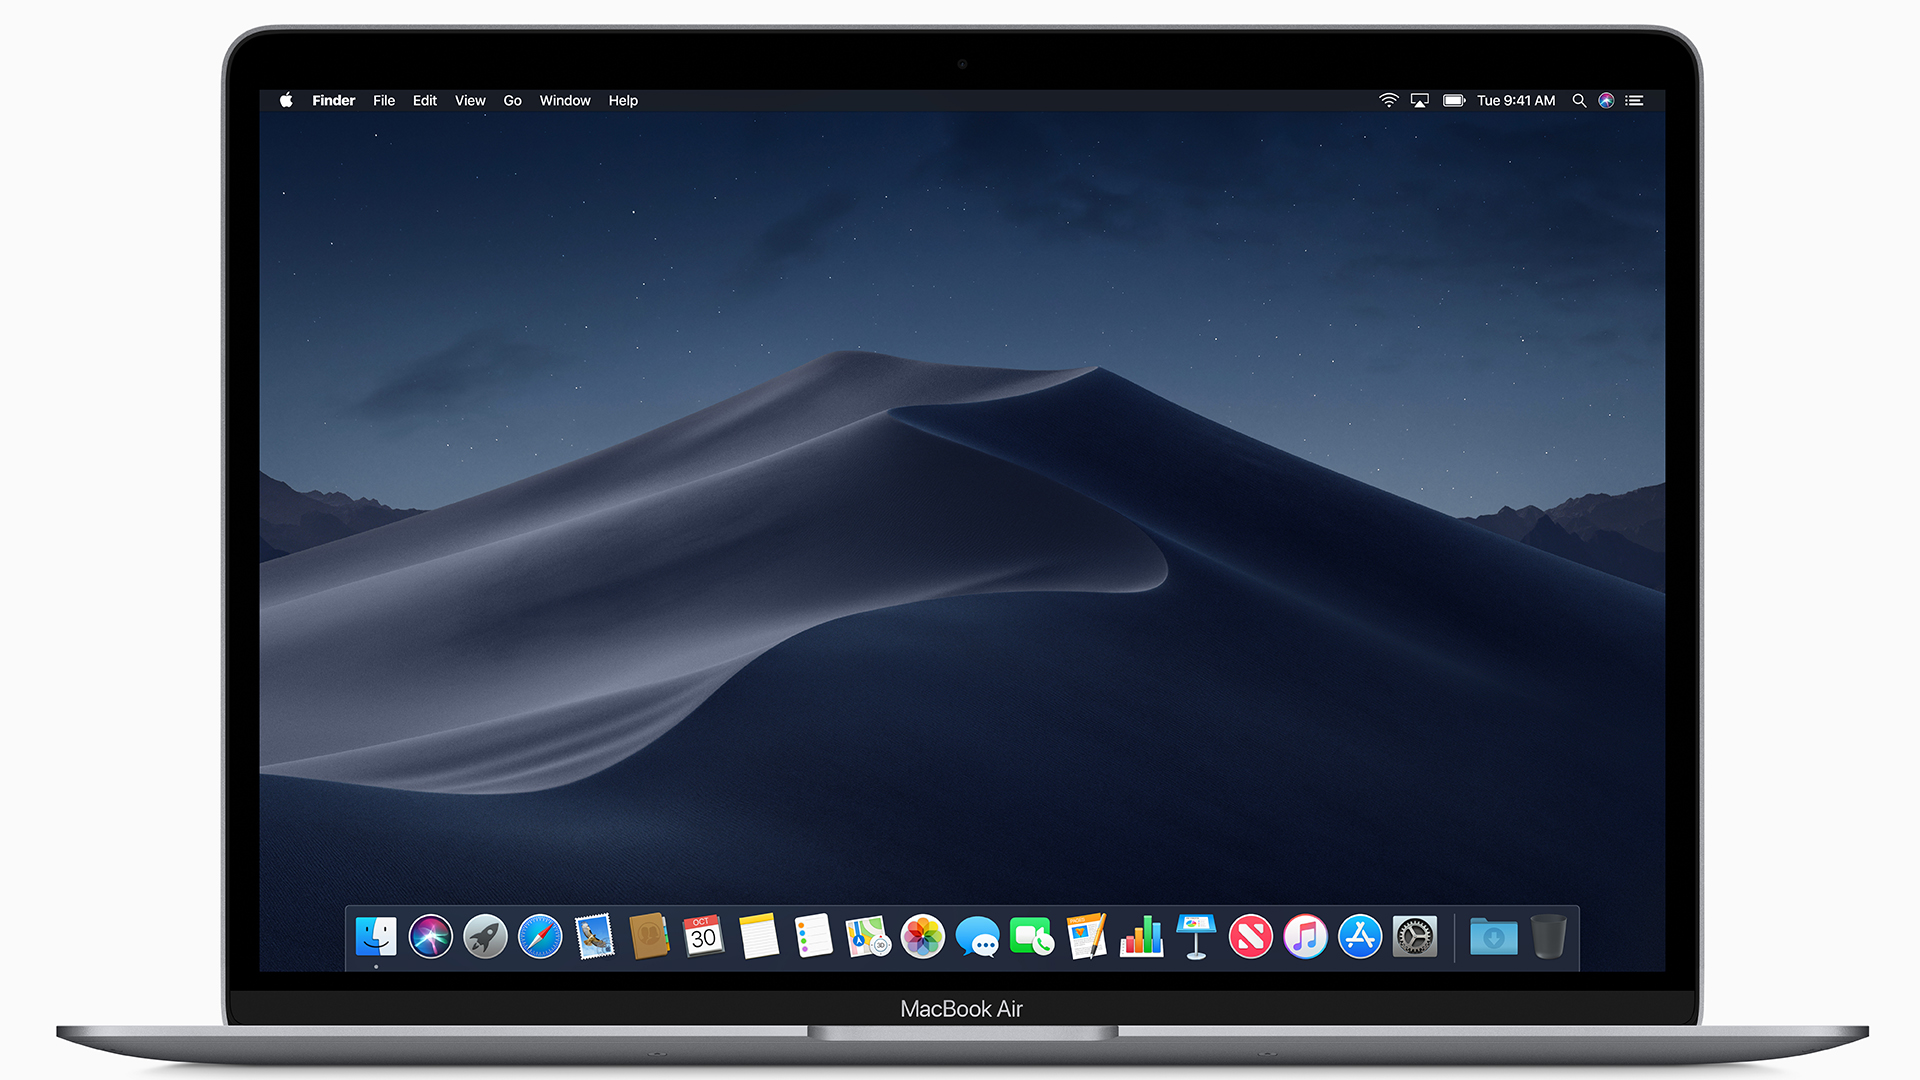Open Maps app in Dock

867,937
